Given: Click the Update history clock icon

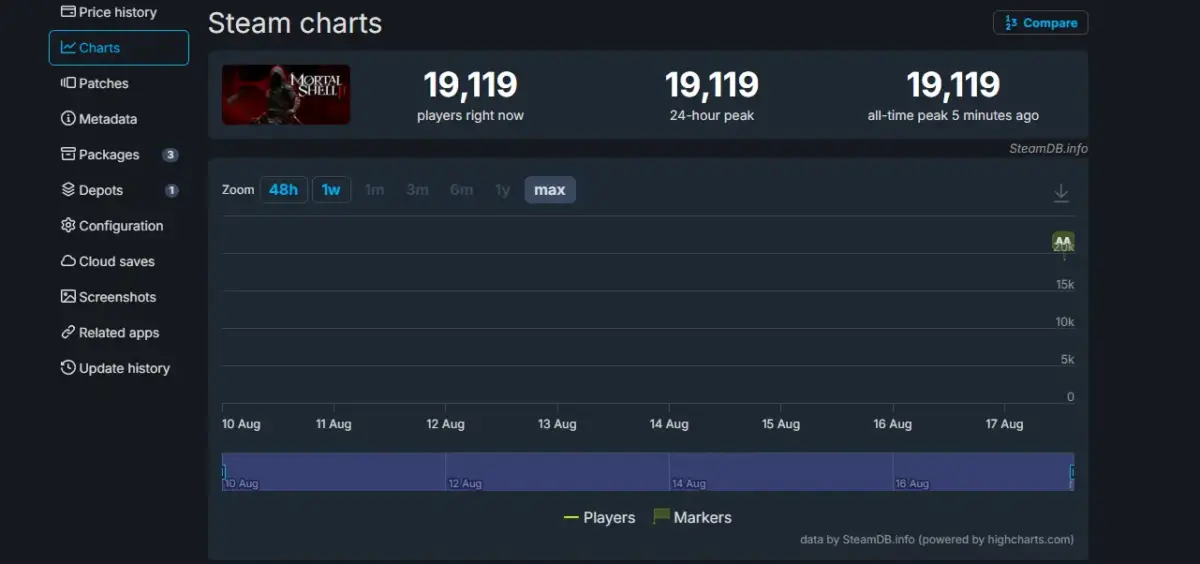Looking at the screenshot, I should pyautogui.click(x=68, y=368).
